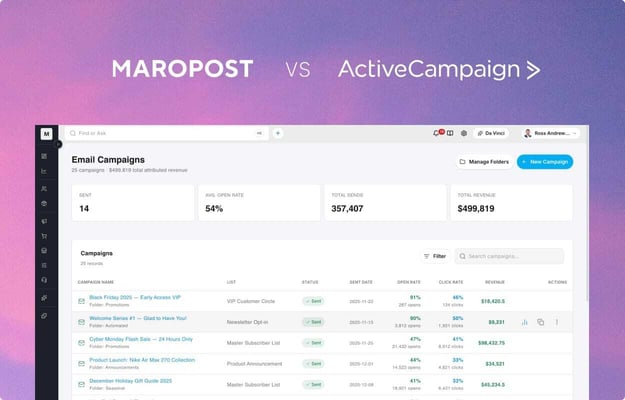Viewport: 625px width, 400px height.
Task: Open the settings gear icon in top bar
Action: point(464,133)
